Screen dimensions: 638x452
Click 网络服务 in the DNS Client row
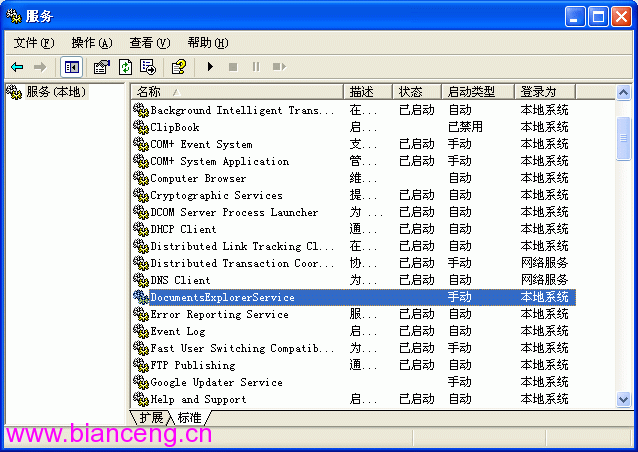click(x=544, y=280)
